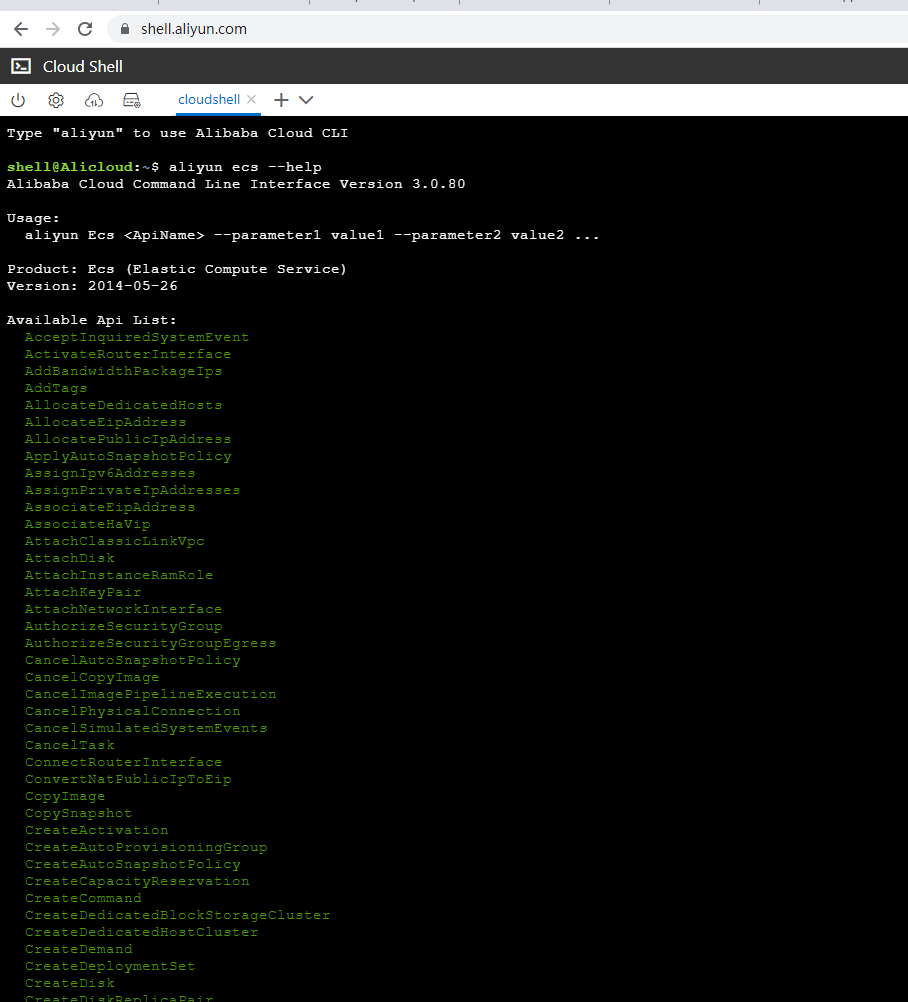This screenshot has height=1002, width=908.
Task: Close the cloudshell tab
Action: [x=252, y=99]
